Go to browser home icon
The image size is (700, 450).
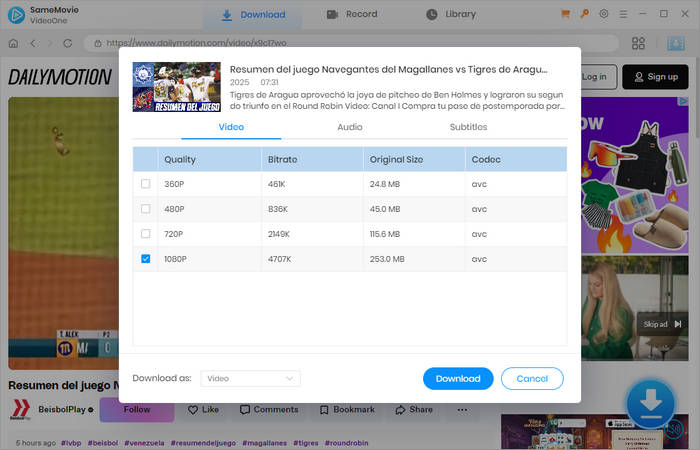coord(13,43)
